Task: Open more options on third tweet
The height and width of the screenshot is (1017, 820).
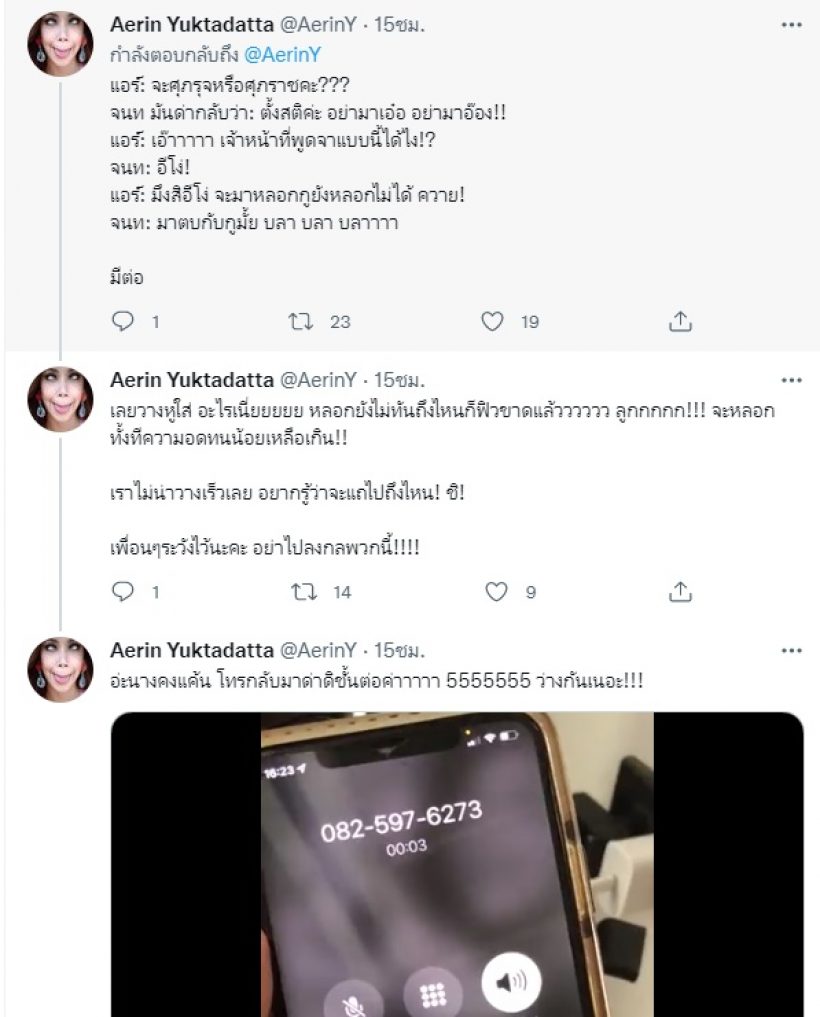Action: [x=791, y=650]
